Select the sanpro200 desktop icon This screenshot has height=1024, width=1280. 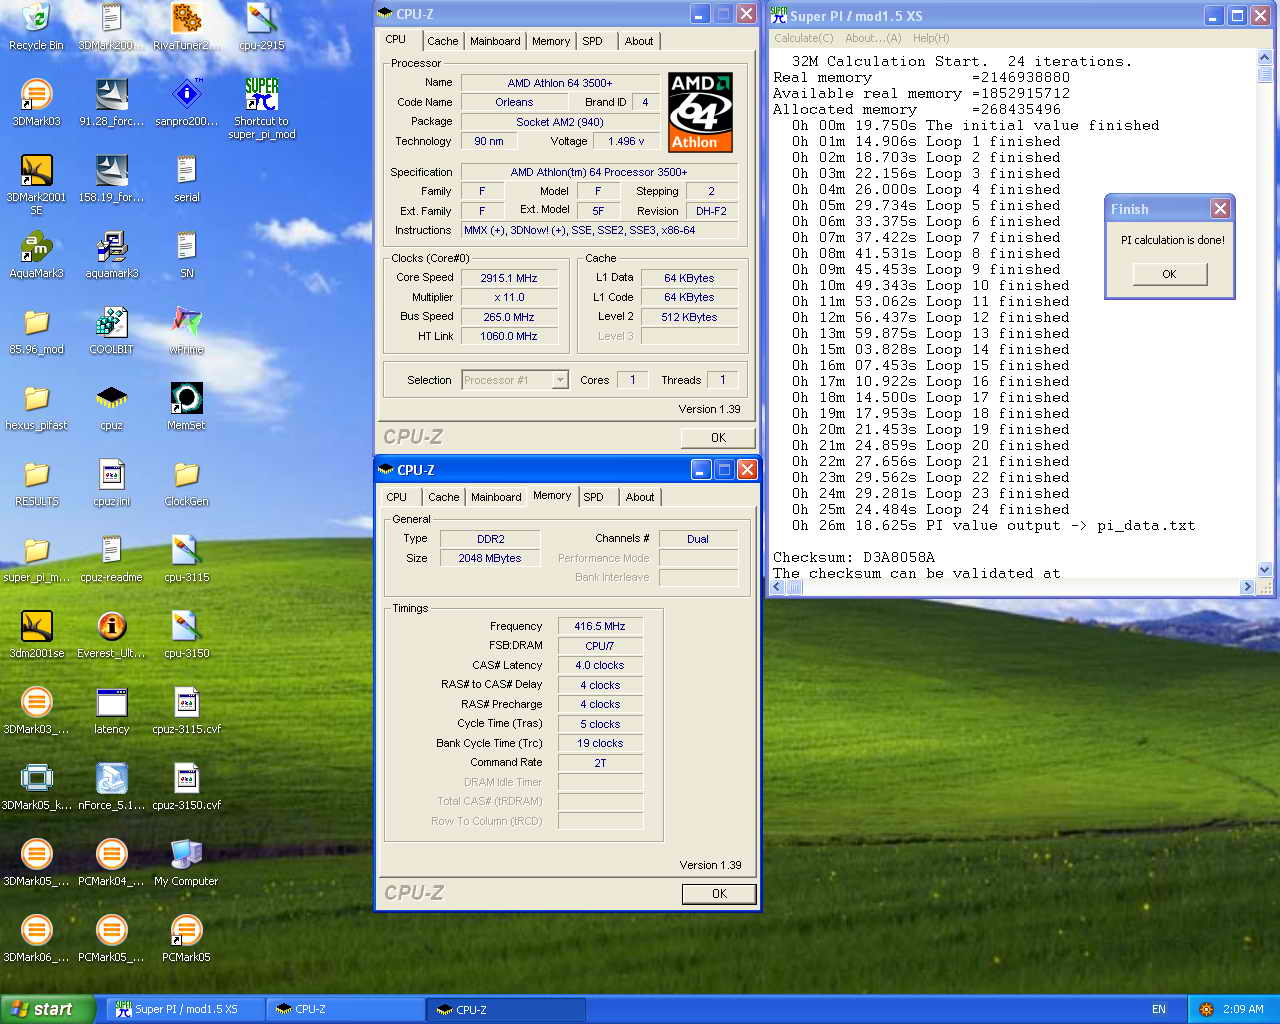186,103
